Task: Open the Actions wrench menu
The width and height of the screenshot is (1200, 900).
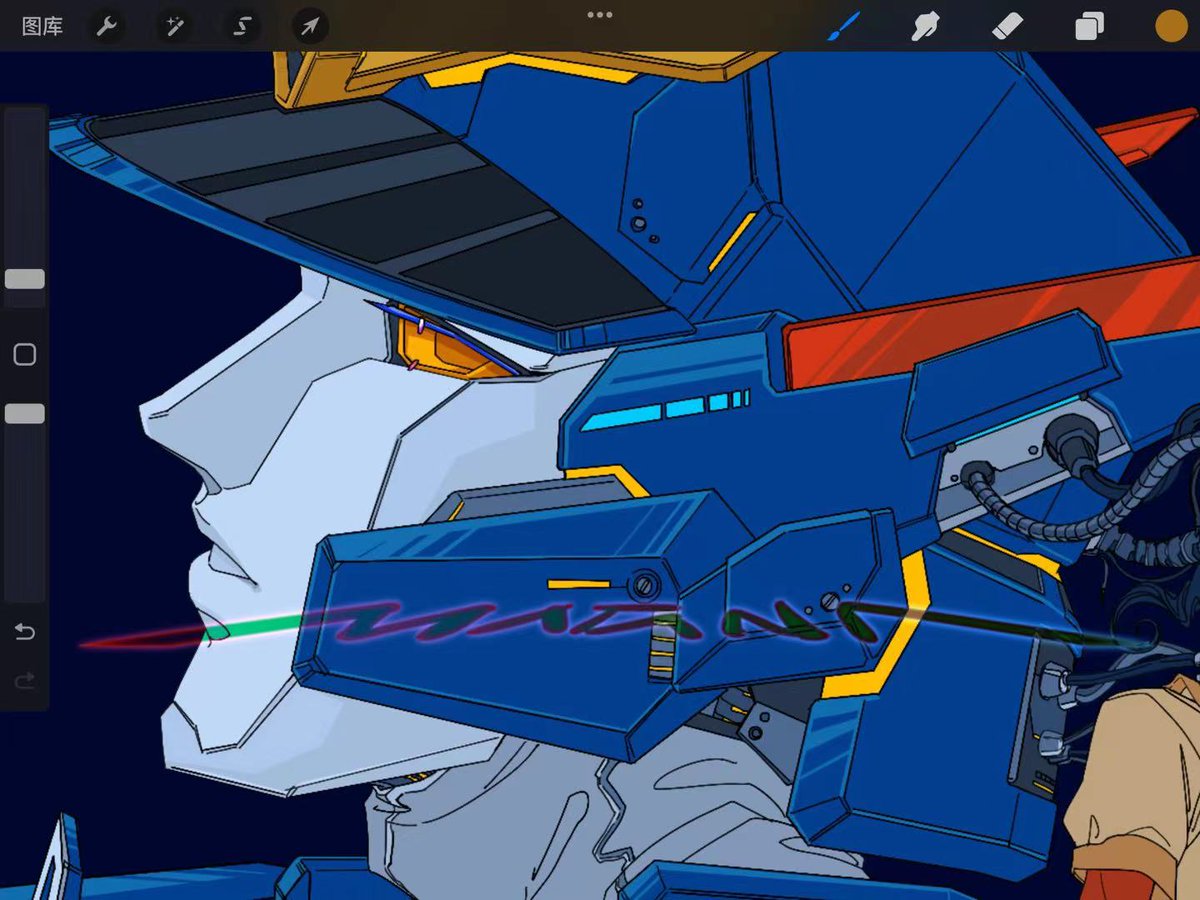Action: point(108,27)
